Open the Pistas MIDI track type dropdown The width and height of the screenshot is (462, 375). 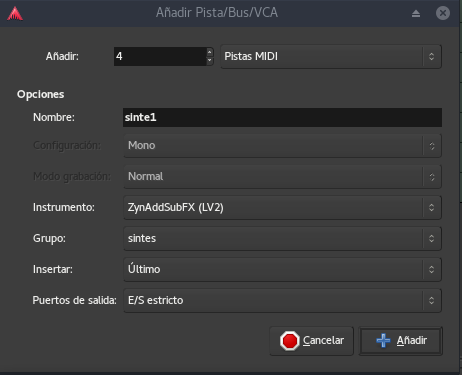[x=331, y=56]
